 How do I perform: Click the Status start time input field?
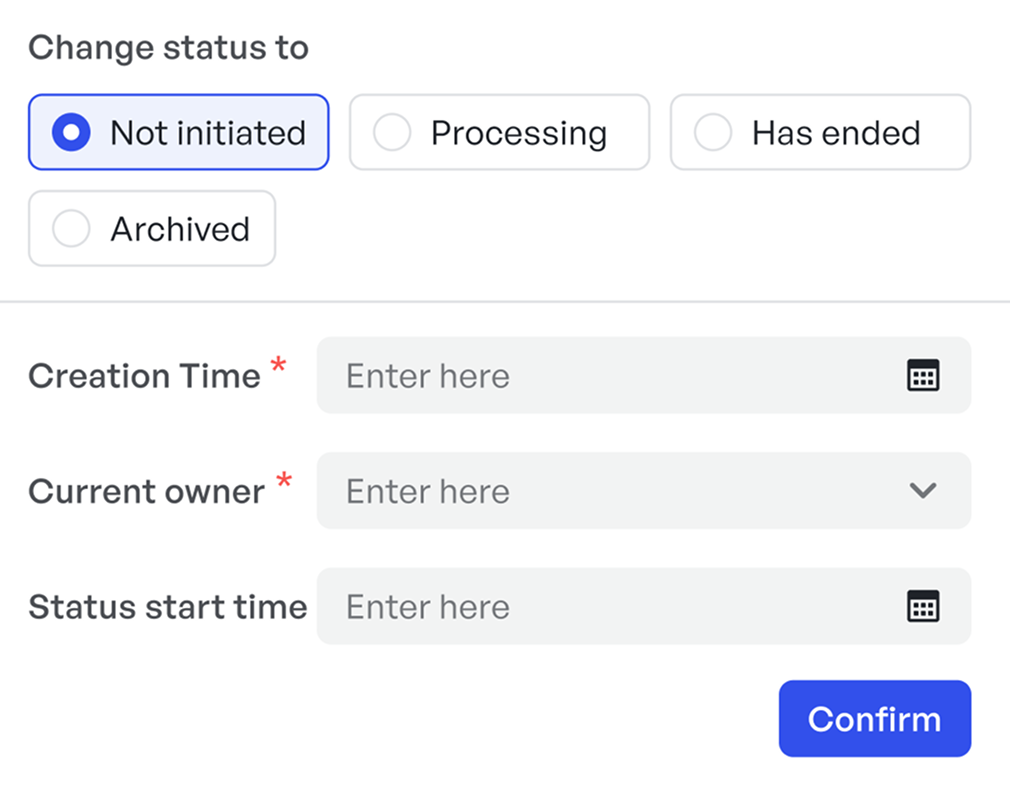pos(600,606)
